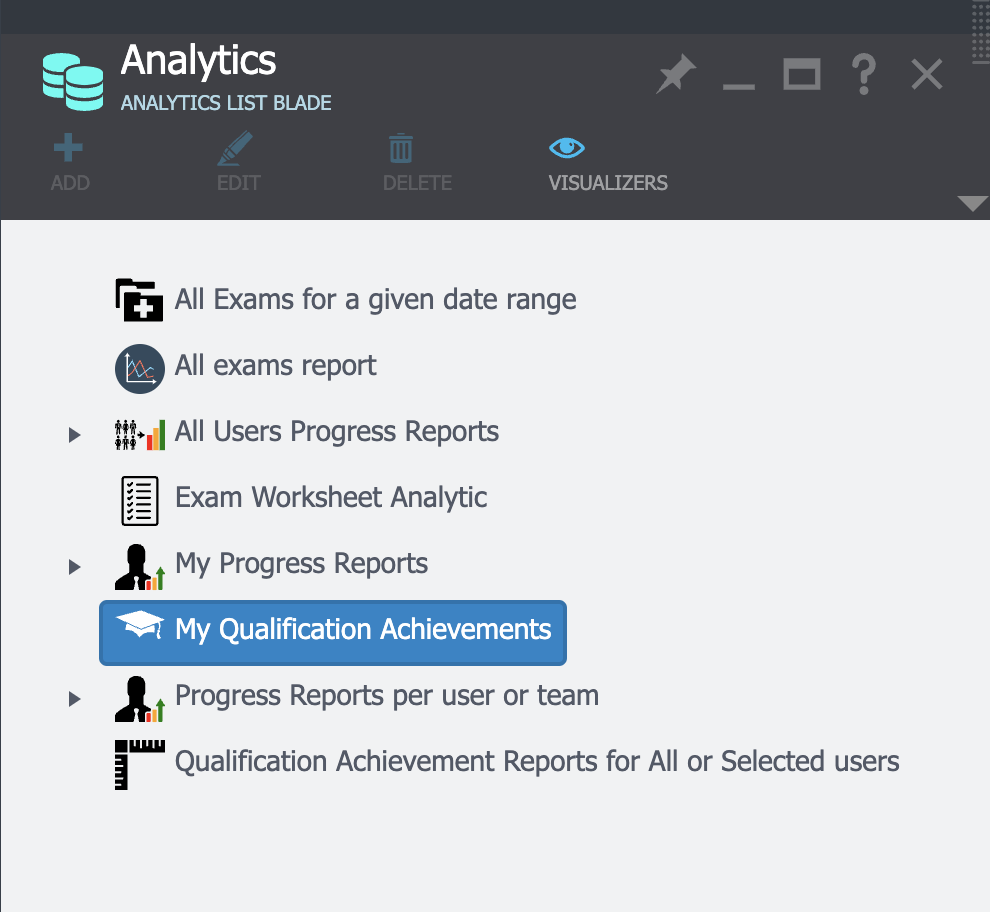The height and width of the screenshot is (912, 990).
Task: Expand Progress Reports per user or team
Action: pos(74,699)
